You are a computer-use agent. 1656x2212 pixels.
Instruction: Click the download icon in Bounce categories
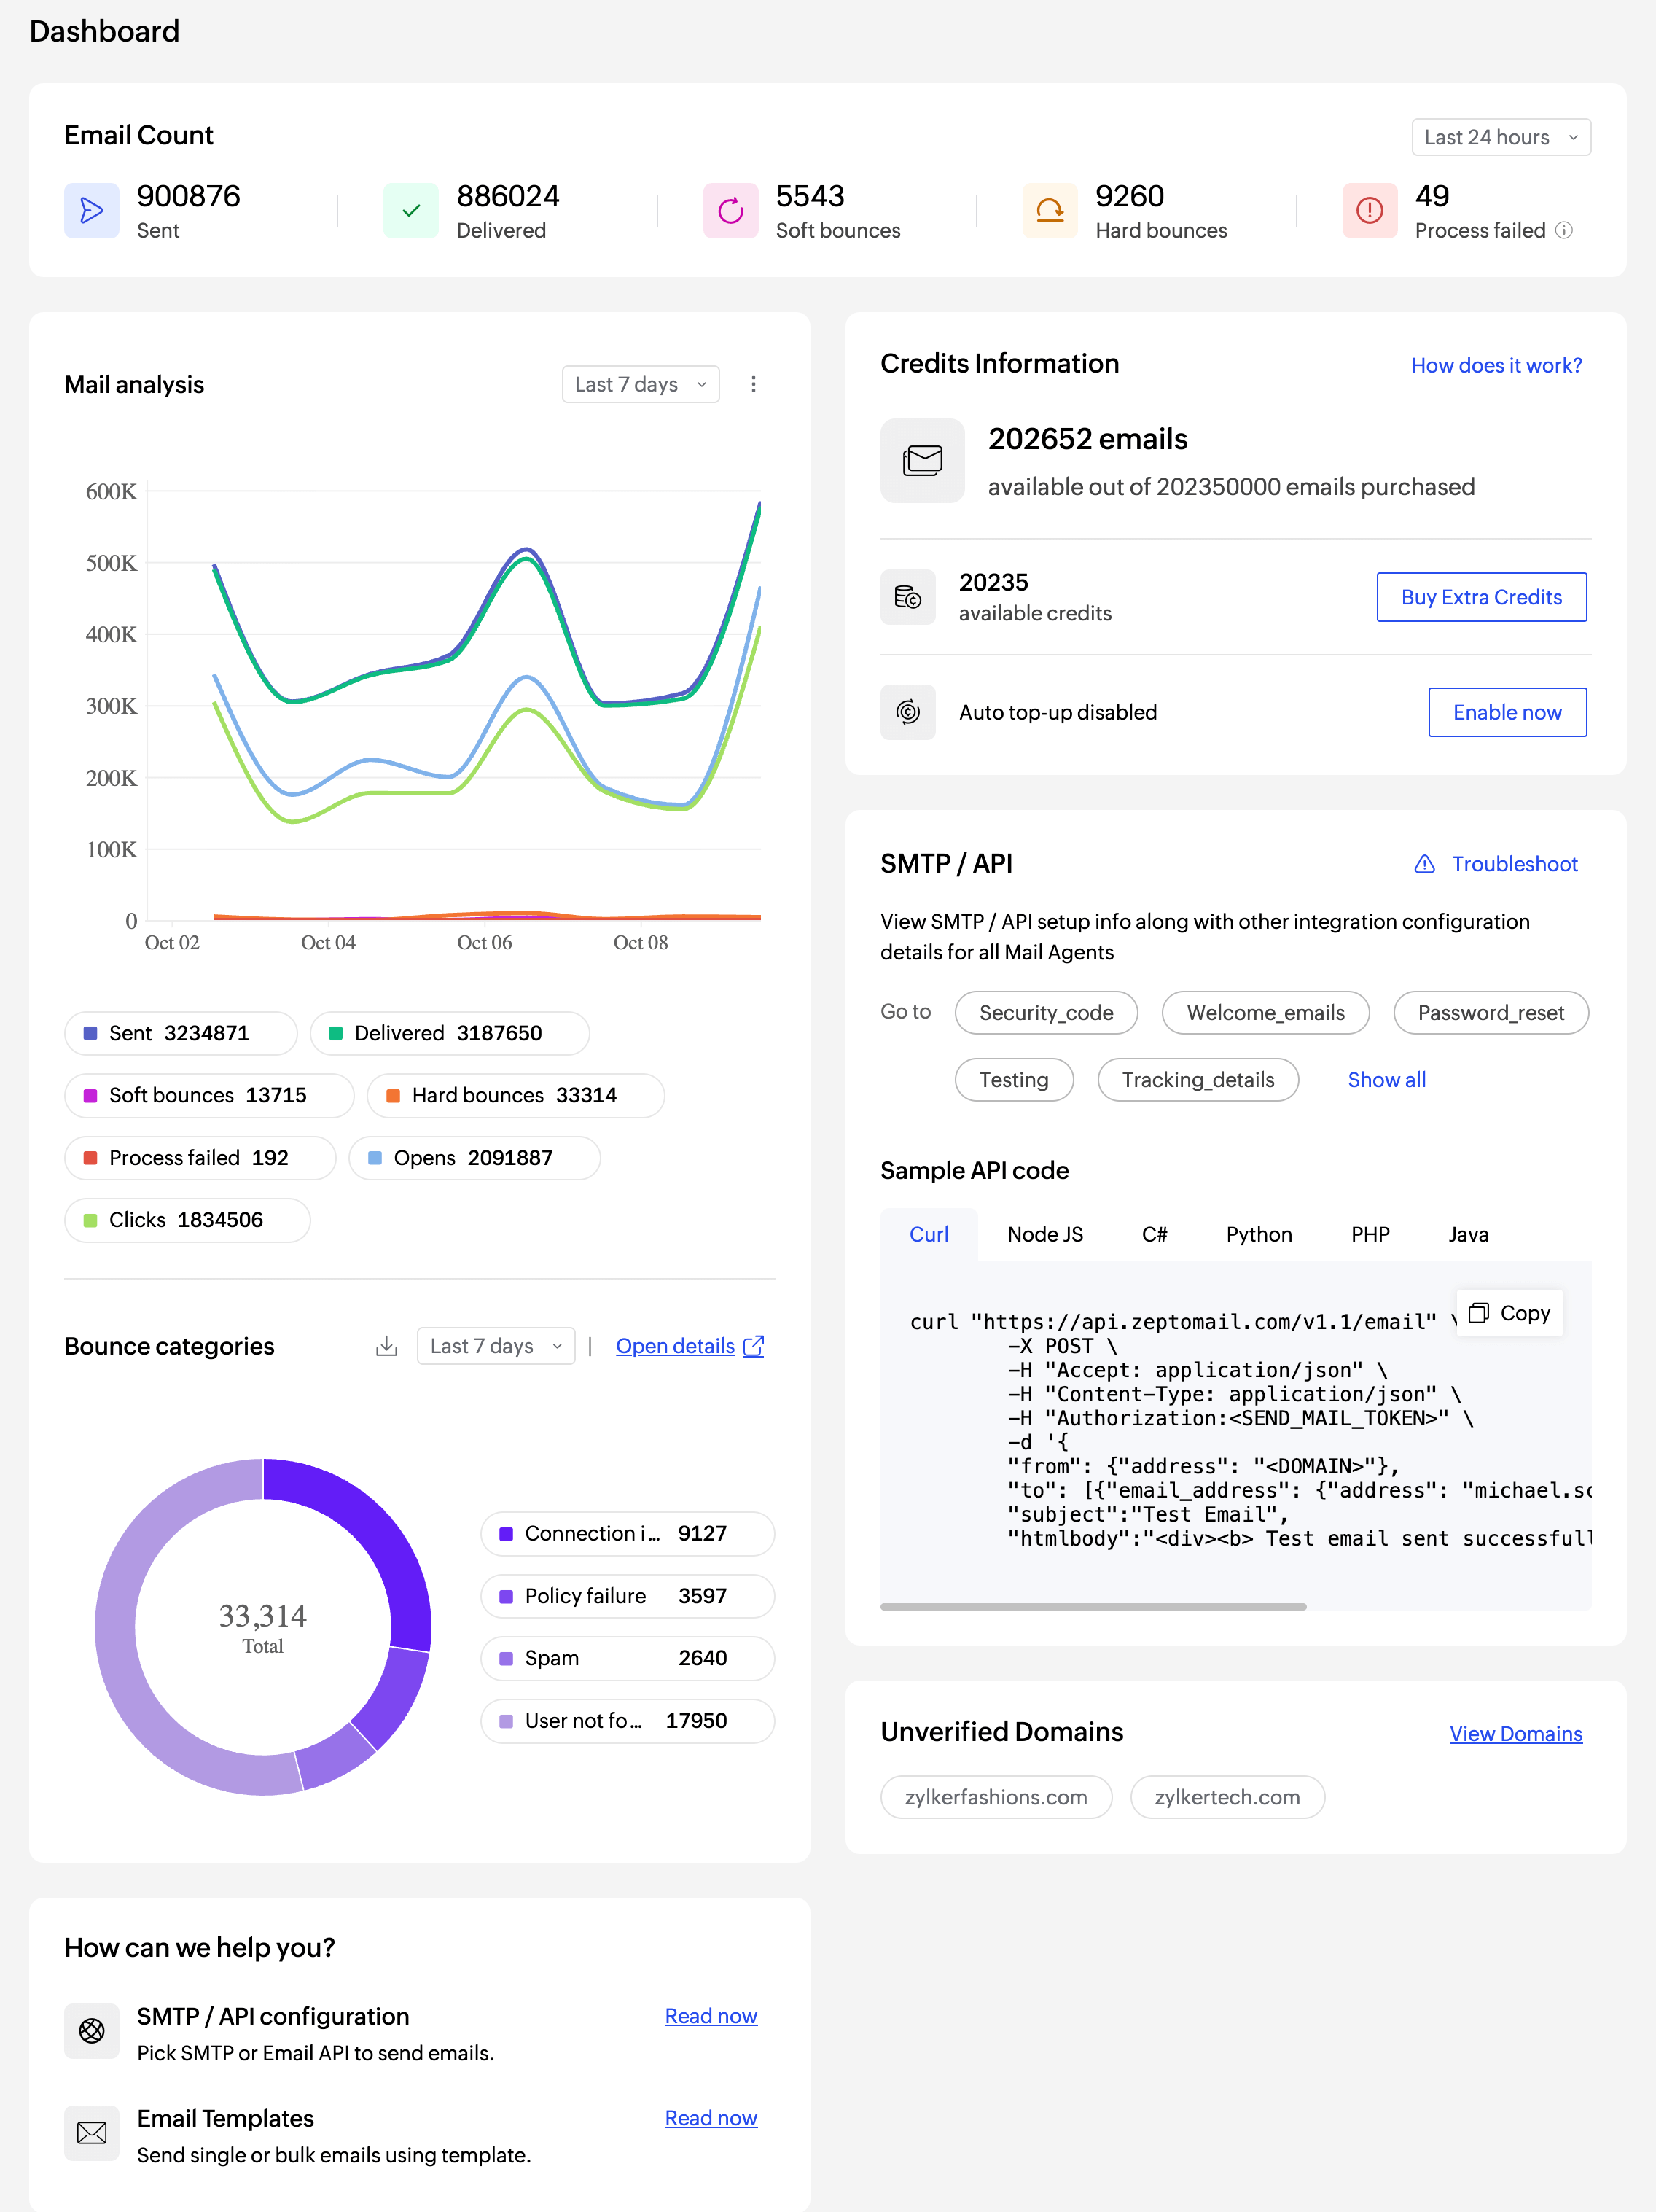(386, 1346)
